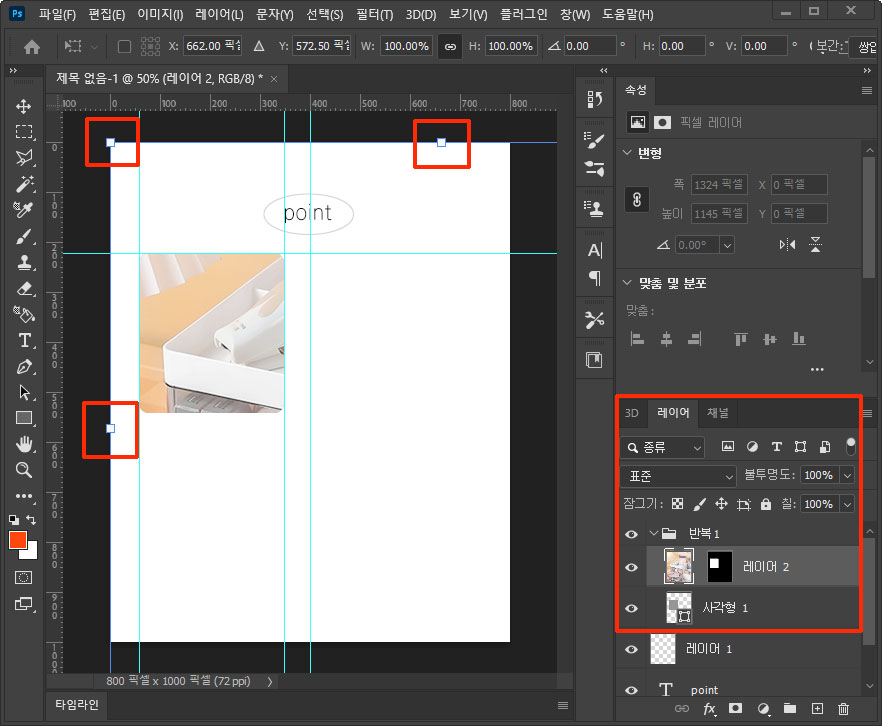Toggle the reference point checkbox
This screenshot has height=726, width=882.
124,46
